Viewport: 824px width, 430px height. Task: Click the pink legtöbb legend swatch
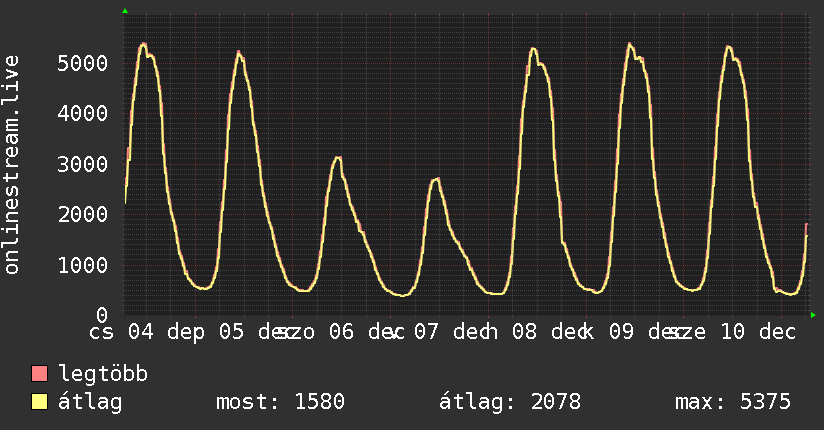click(x=39, y=373)
